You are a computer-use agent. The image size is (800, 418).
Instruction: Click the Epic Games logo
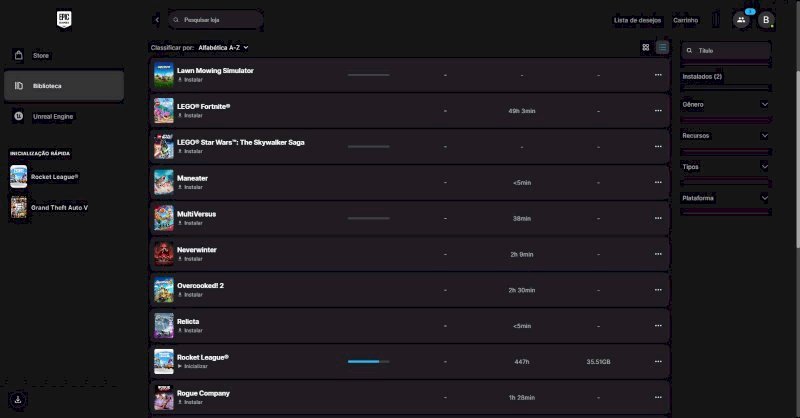pyautogui.click(x=64, y=20)
